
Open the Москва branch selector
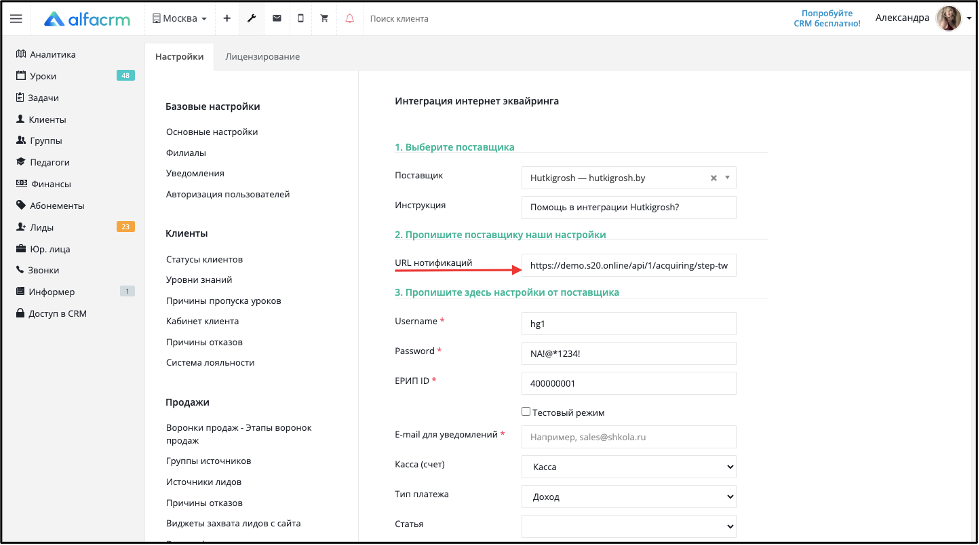coord(180,19)
